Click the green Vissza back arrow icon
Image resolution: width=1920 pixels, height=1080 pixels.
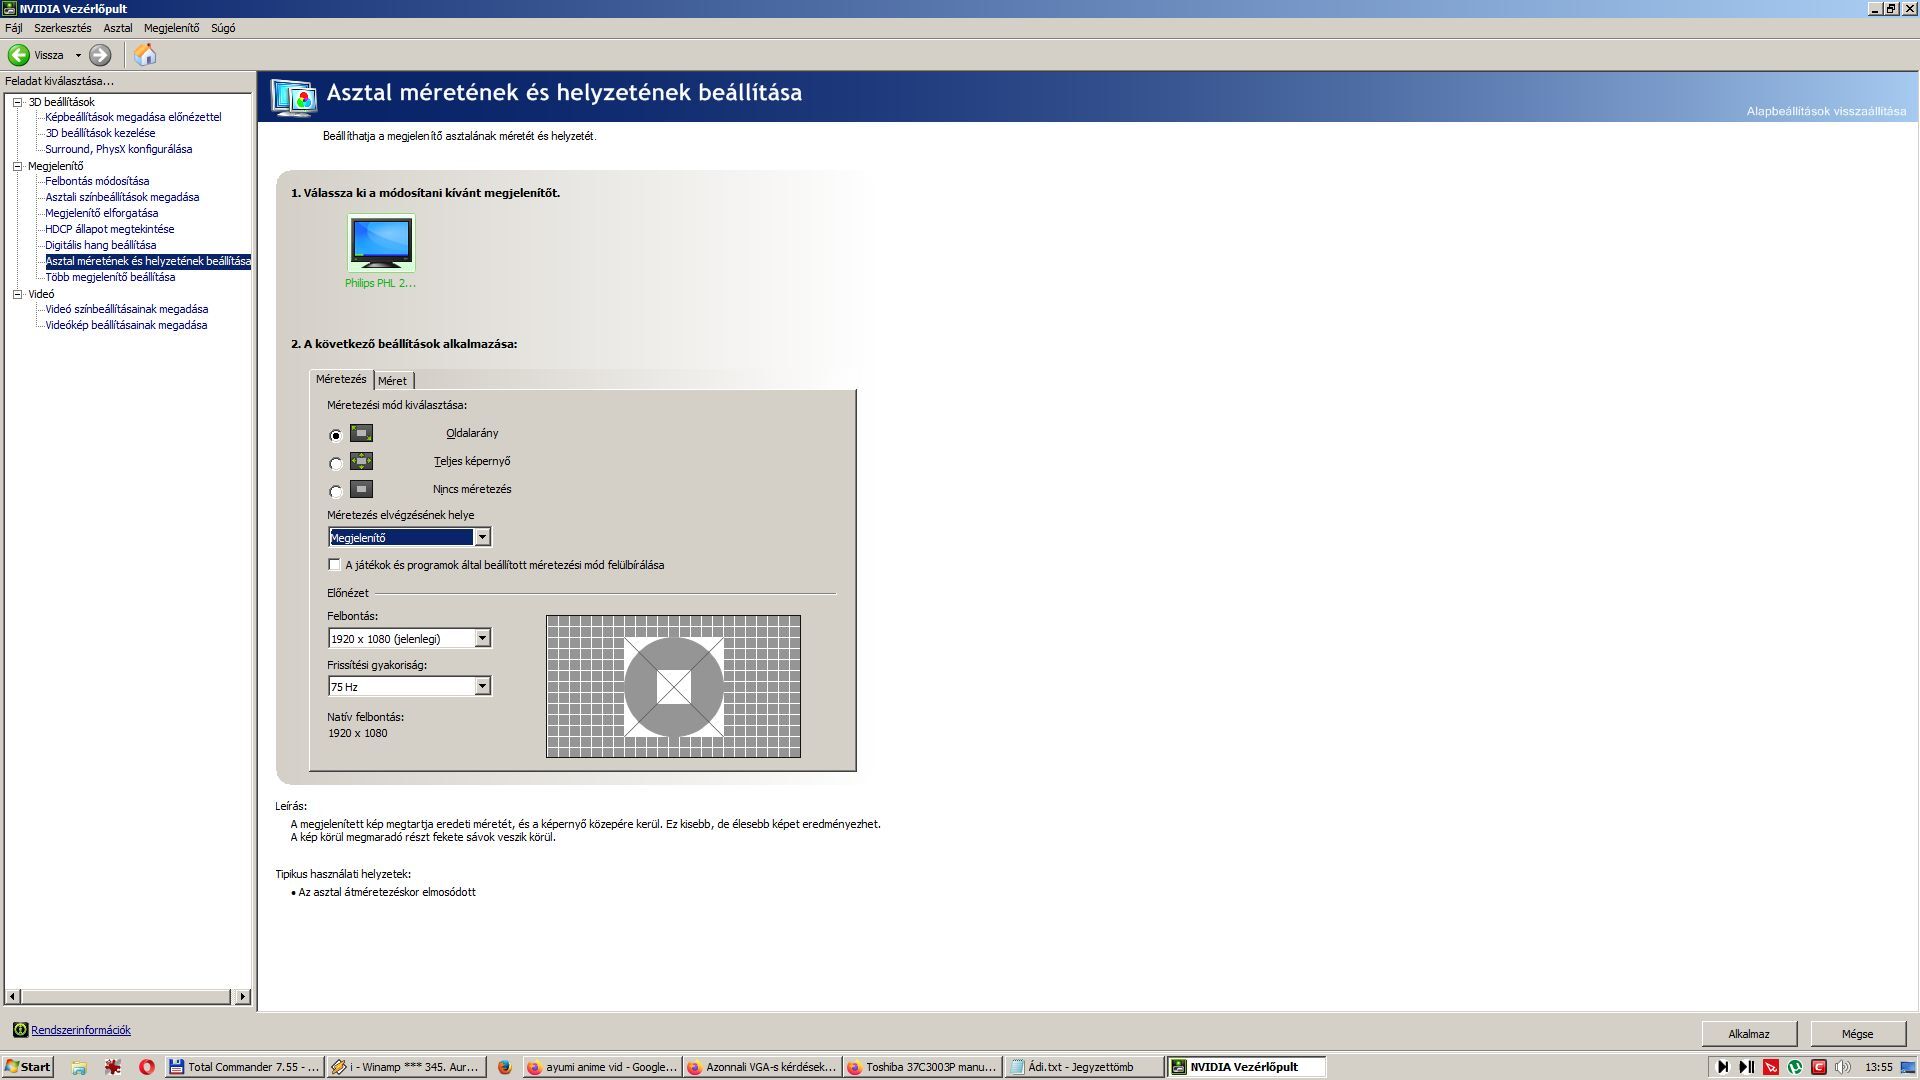19,55
